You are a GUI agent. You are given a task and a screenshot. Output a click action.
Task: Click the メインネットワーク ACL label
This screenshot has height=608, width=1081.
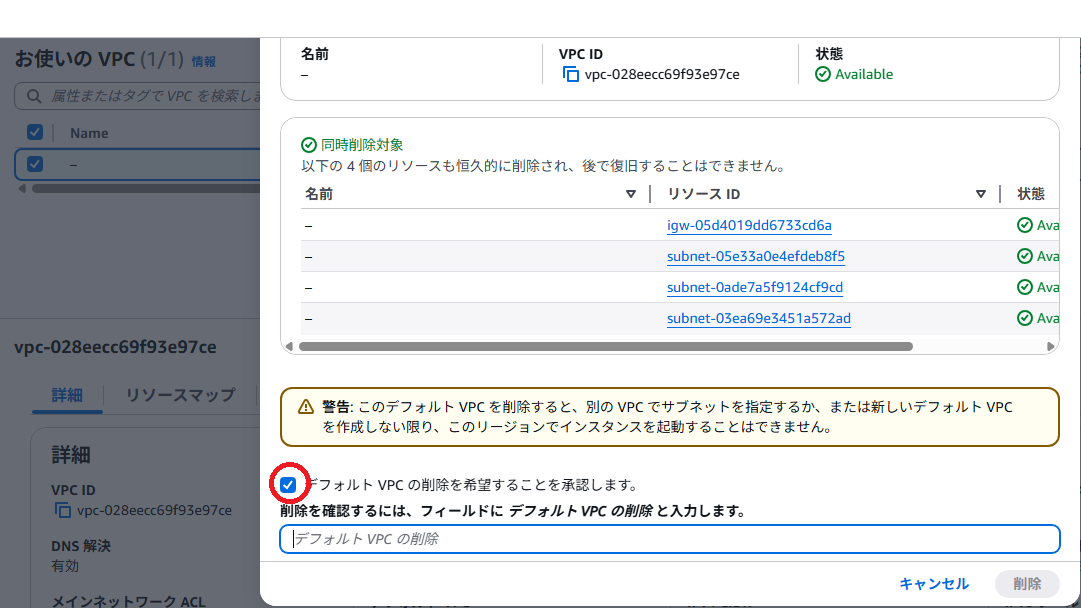[x=128, y=601]
